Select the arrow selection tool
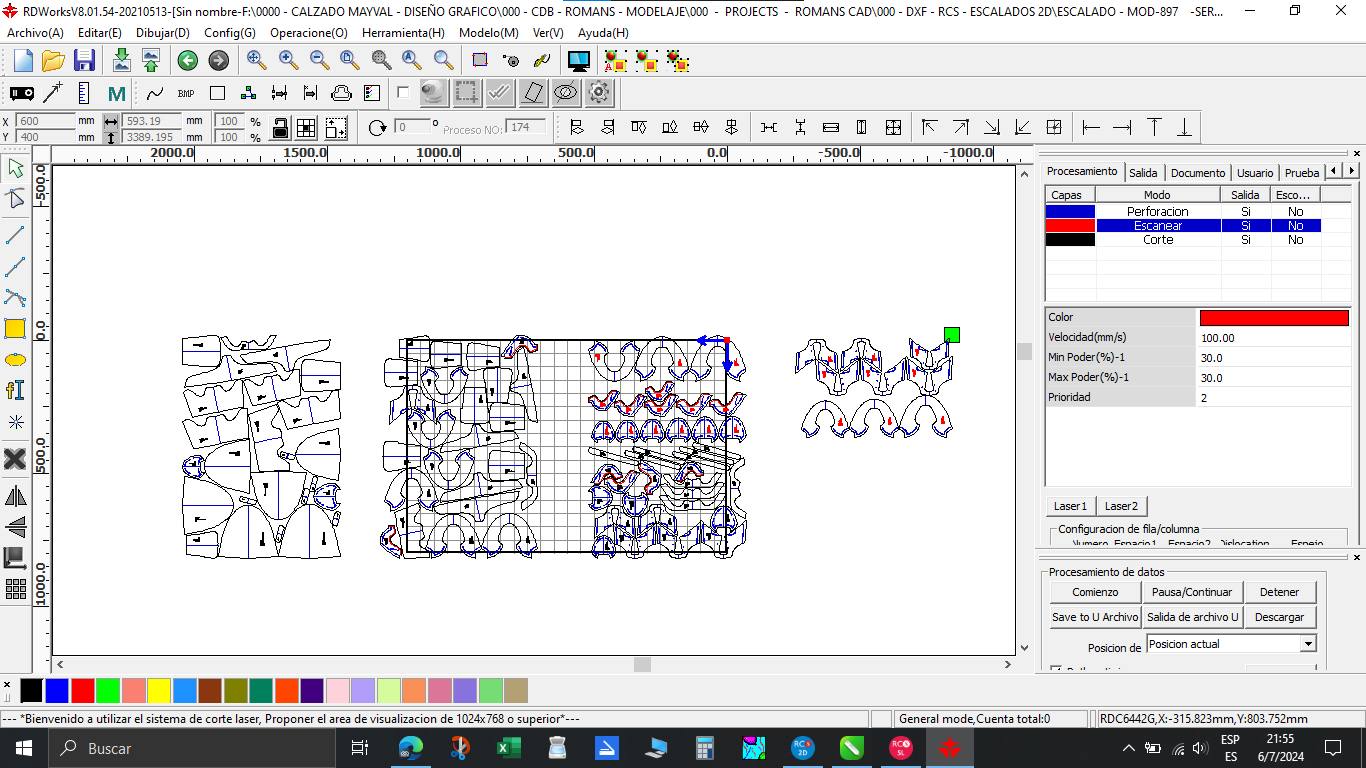Screen dimensions: 1366x768 (x=15, y=168)
